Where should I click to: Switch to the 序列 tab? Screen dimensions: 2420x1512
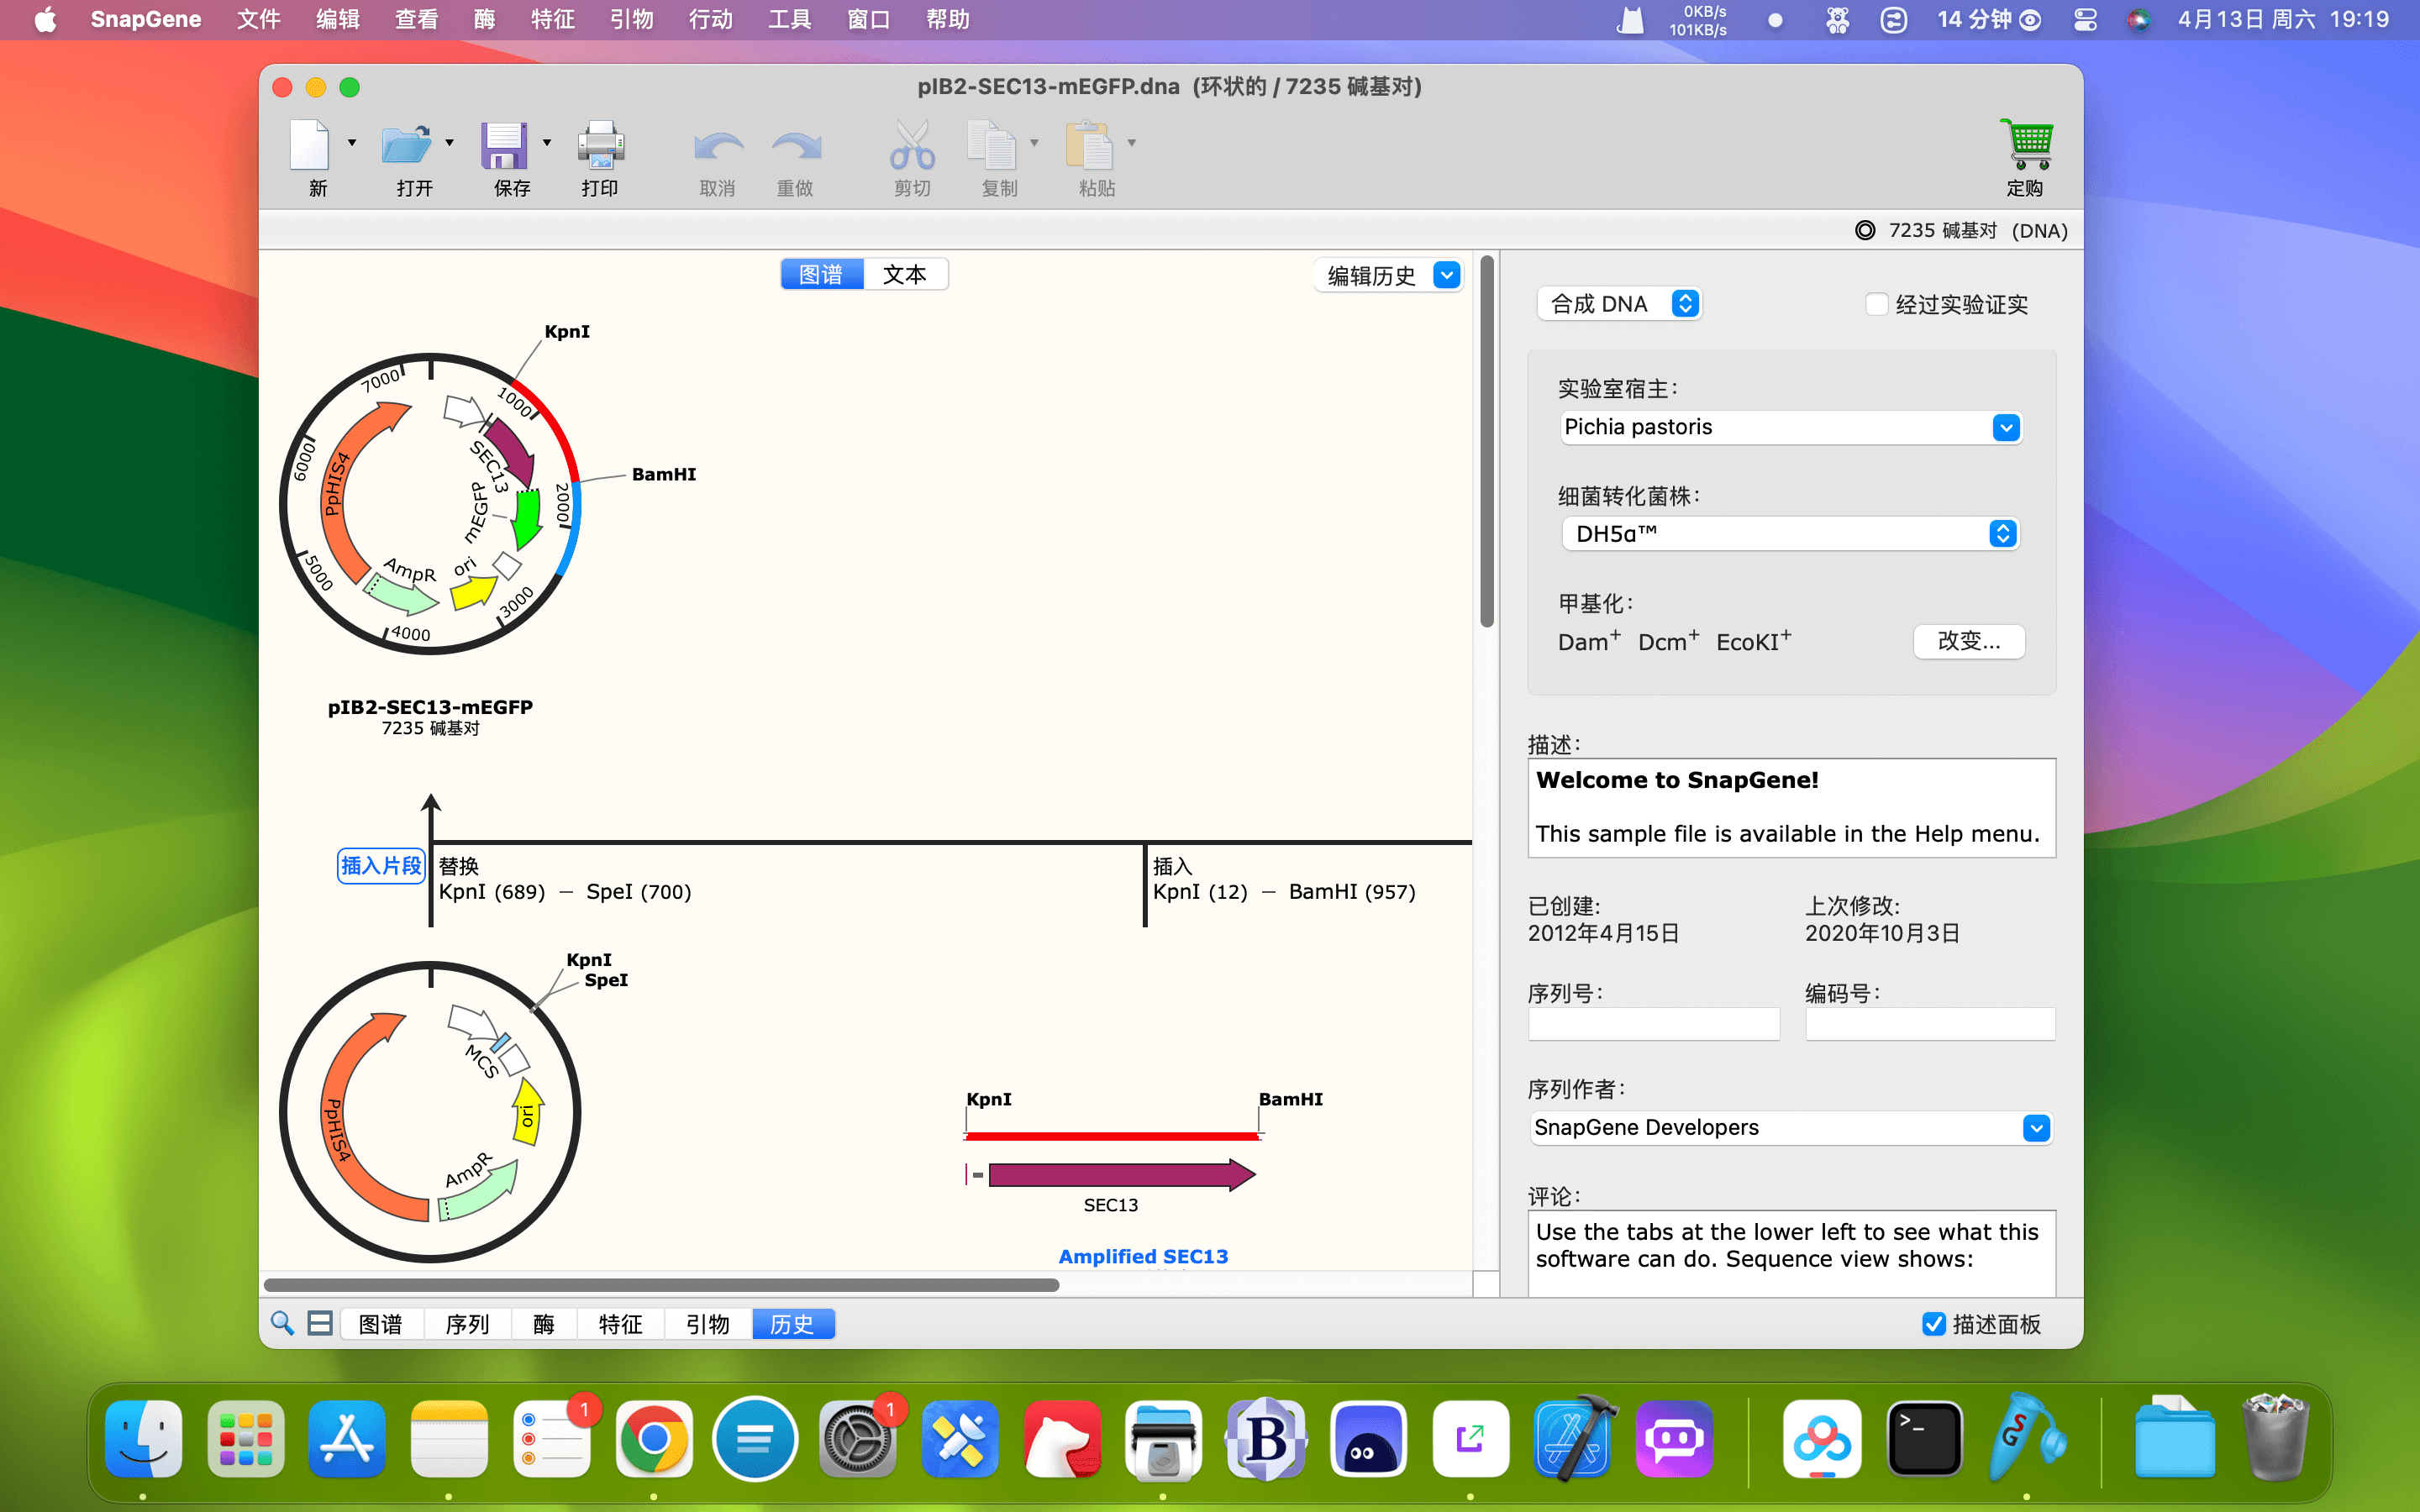point(467,1324)
